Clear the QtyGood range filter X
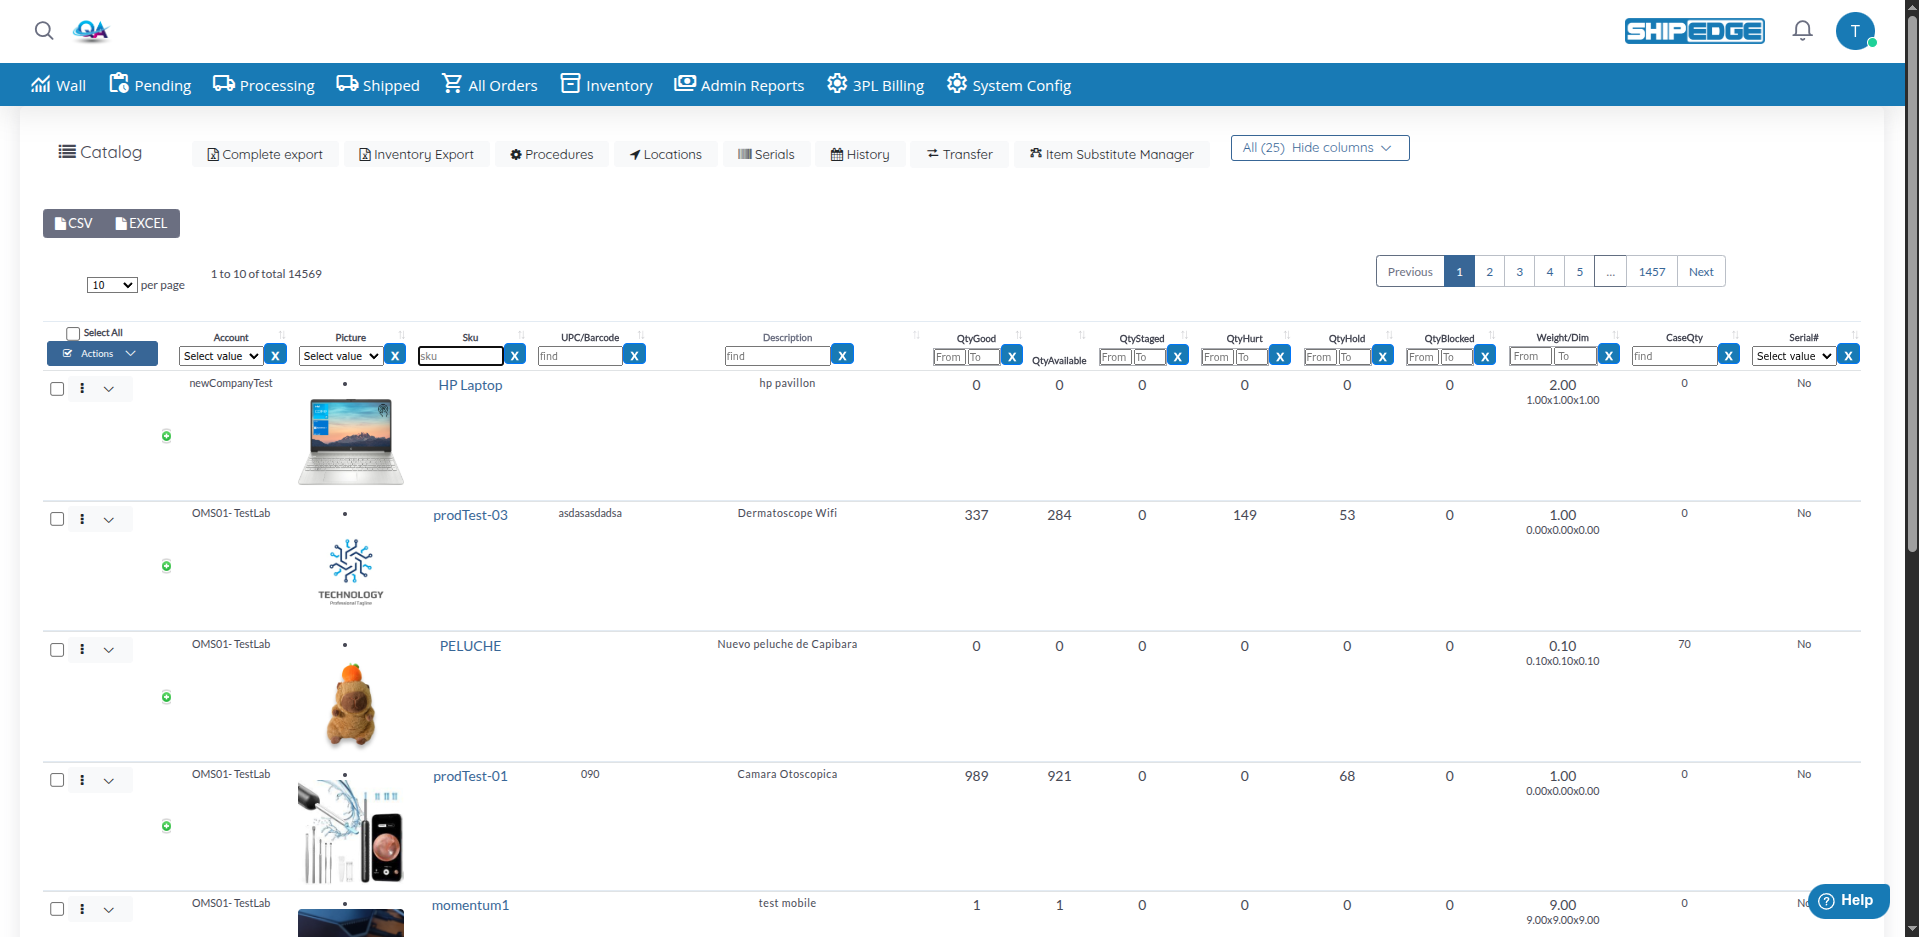This screenshot has width=1919, height=937. 1012,356
